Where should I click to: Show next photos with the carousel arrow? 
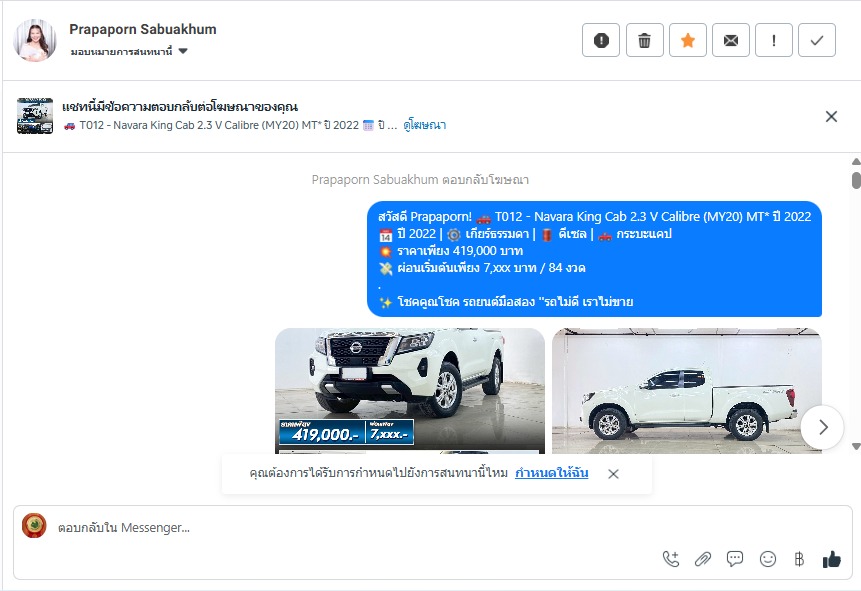822,427
